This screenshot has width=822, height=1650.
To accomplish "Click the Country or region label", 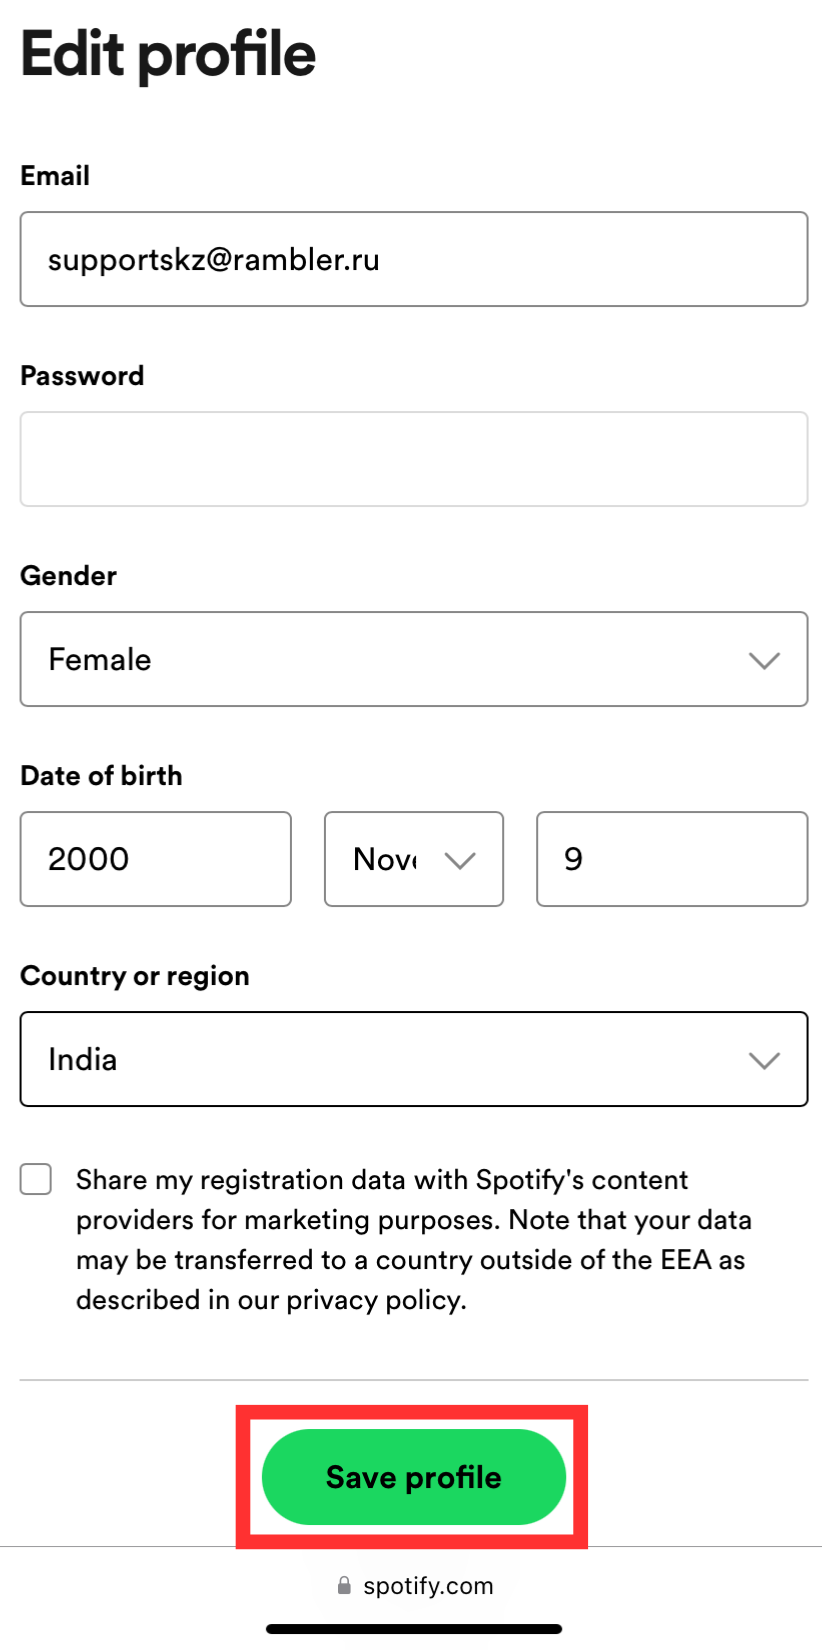I will [x=135, y=976].
